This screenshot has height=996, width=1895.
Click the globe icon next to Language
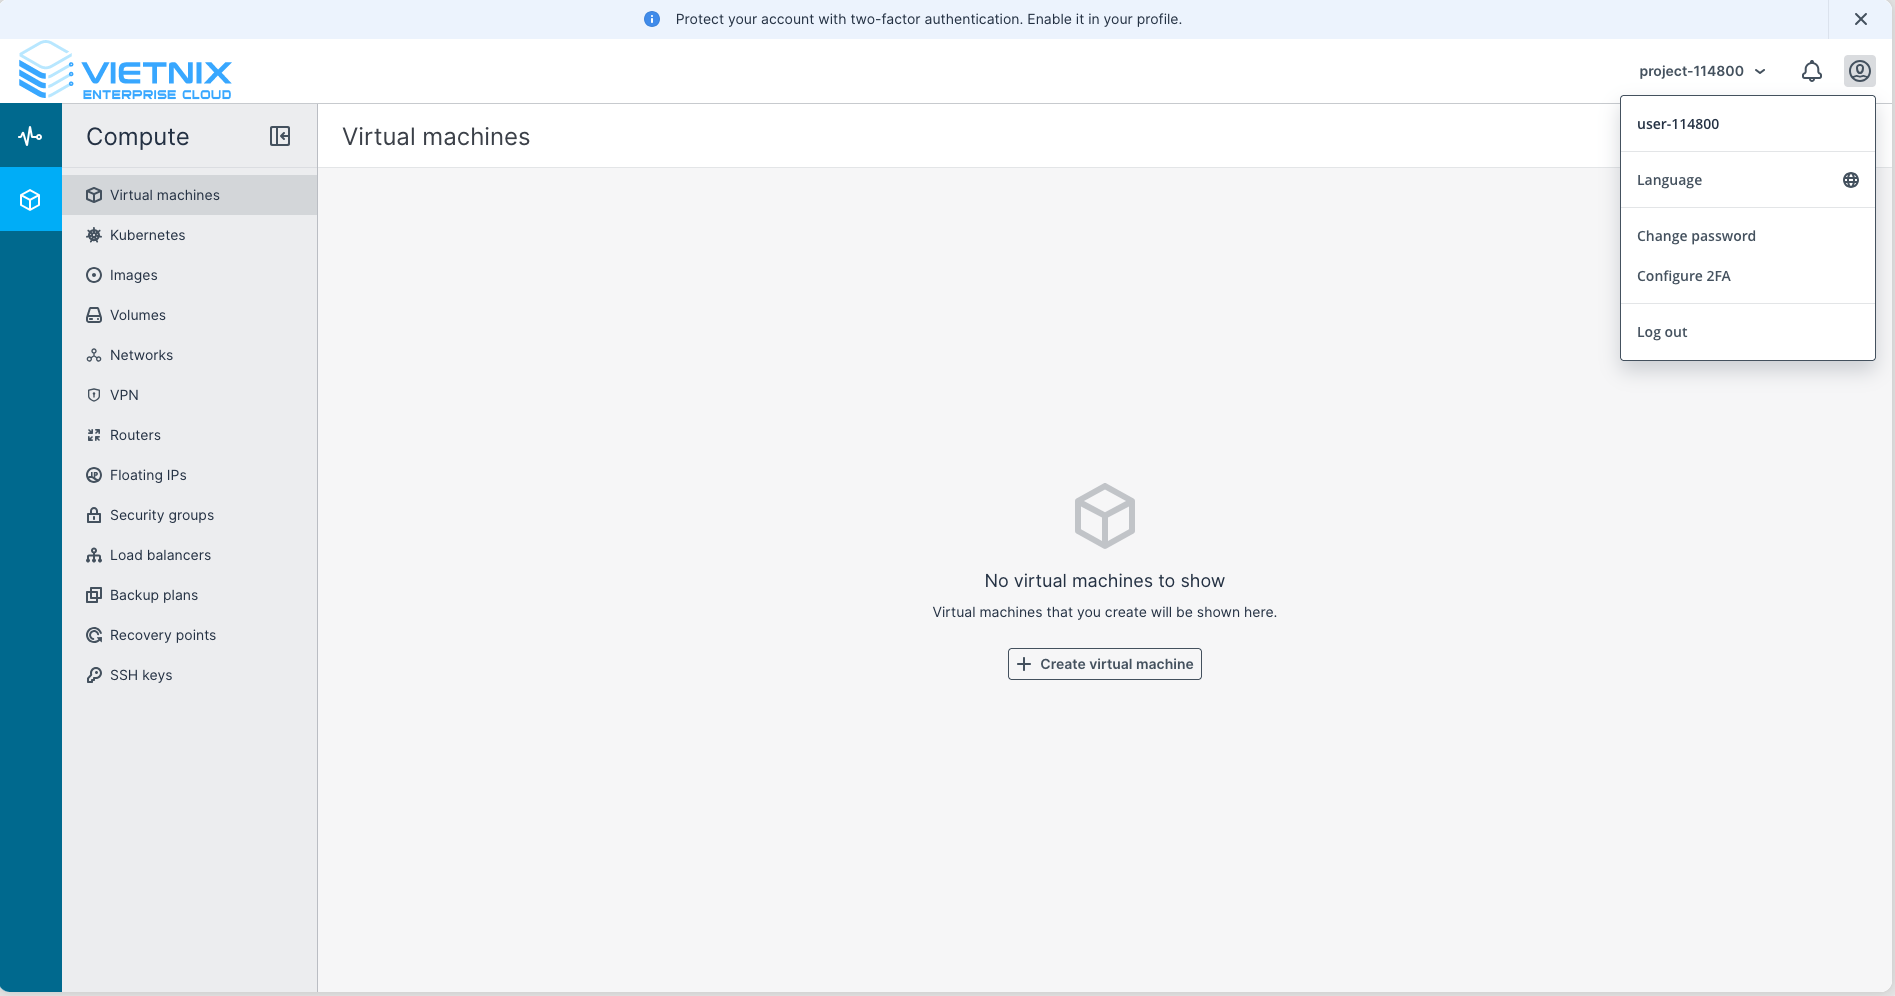pos(1850,180)
